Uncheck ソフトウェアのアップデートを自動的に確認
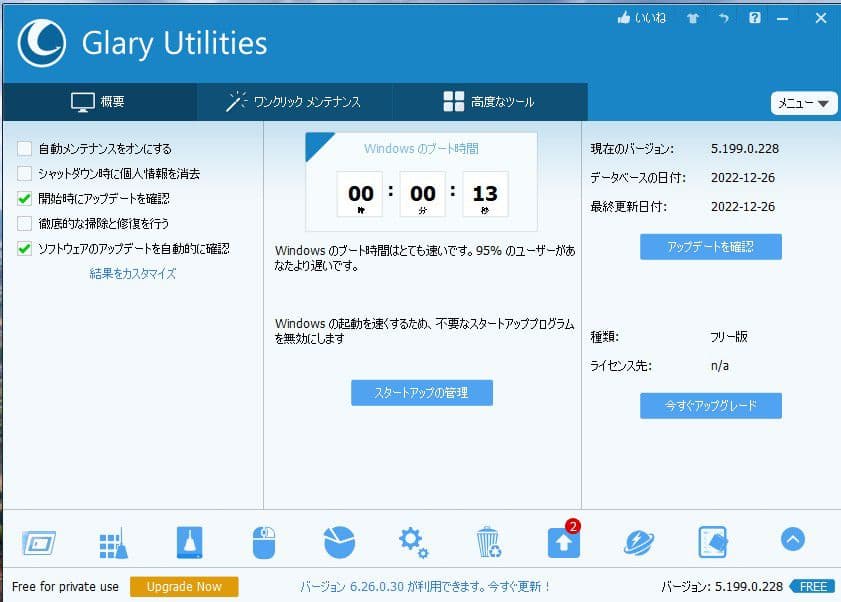This screenshot has width=841, height=602. (25, 248)
